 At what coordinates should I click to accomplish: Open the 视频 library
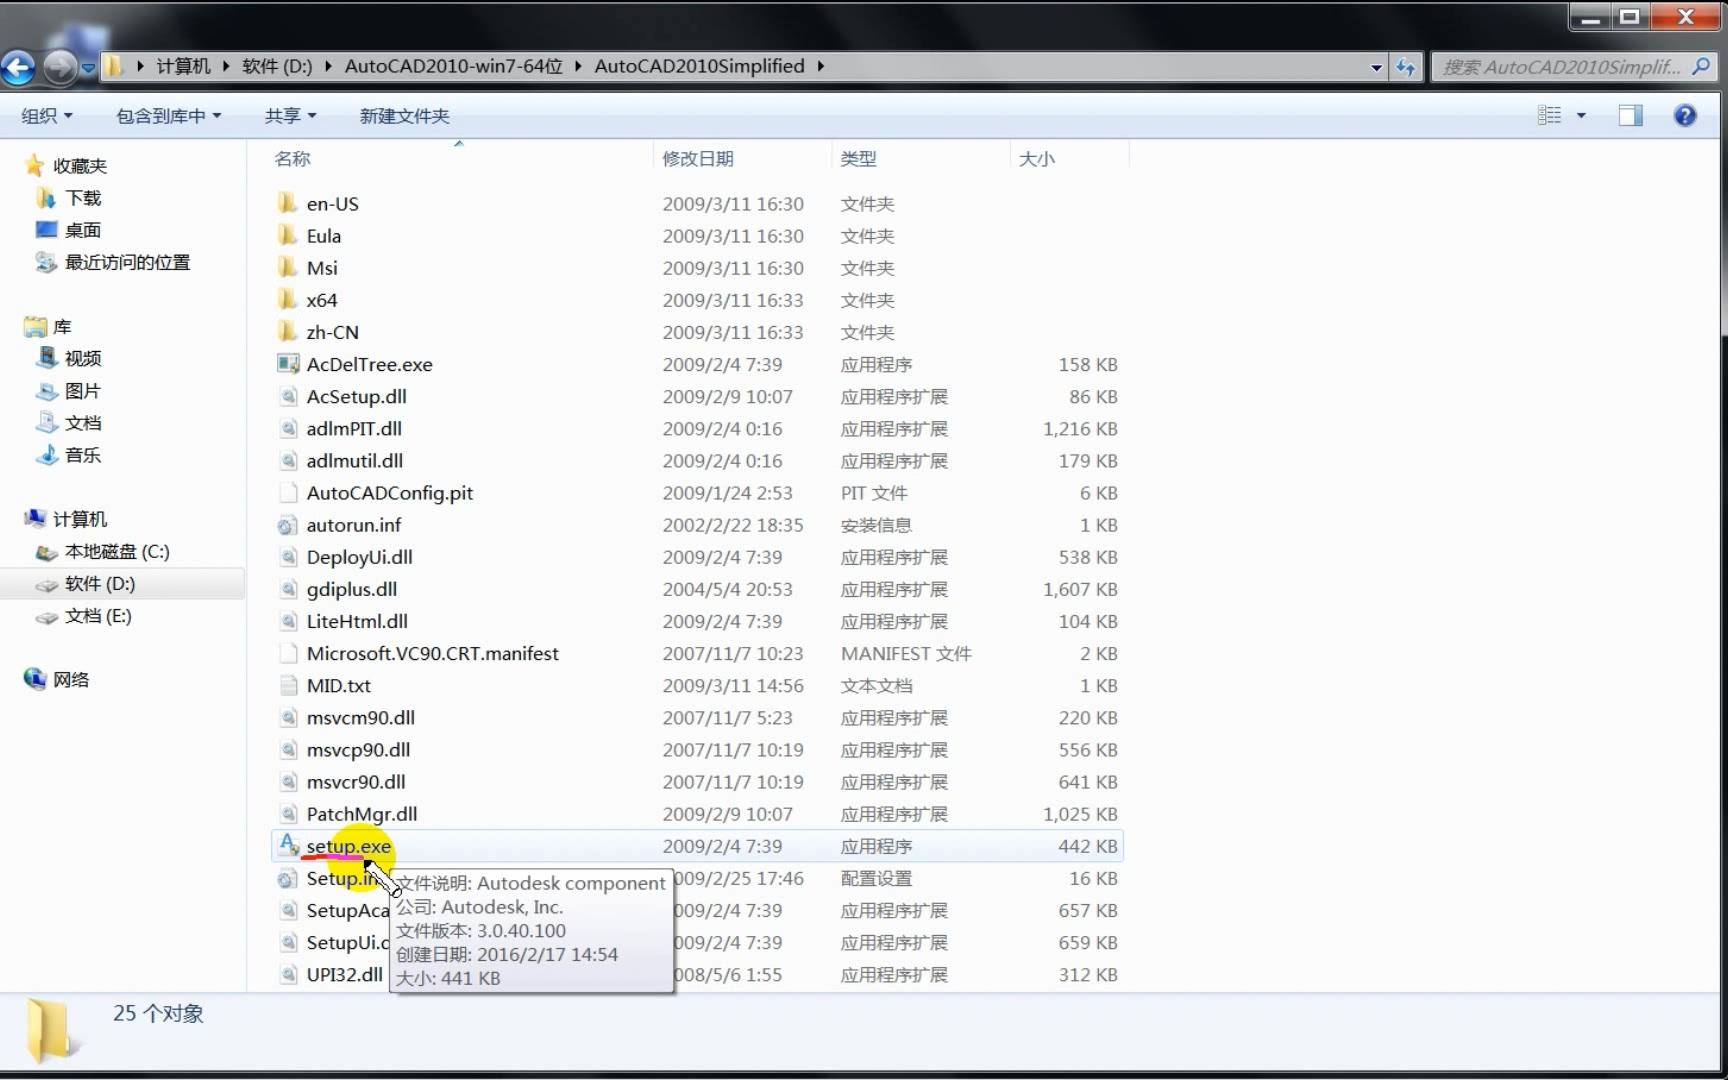(83, 358)
